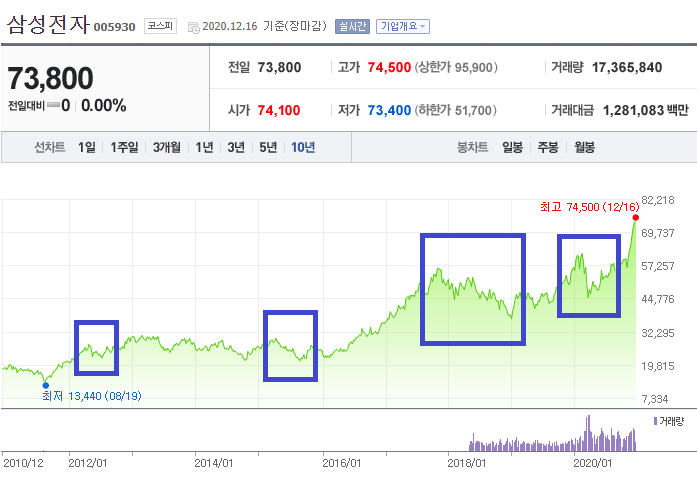Click the 2020/01 axis label
This screenshot has width=697, height=485.
pos(593,463)
